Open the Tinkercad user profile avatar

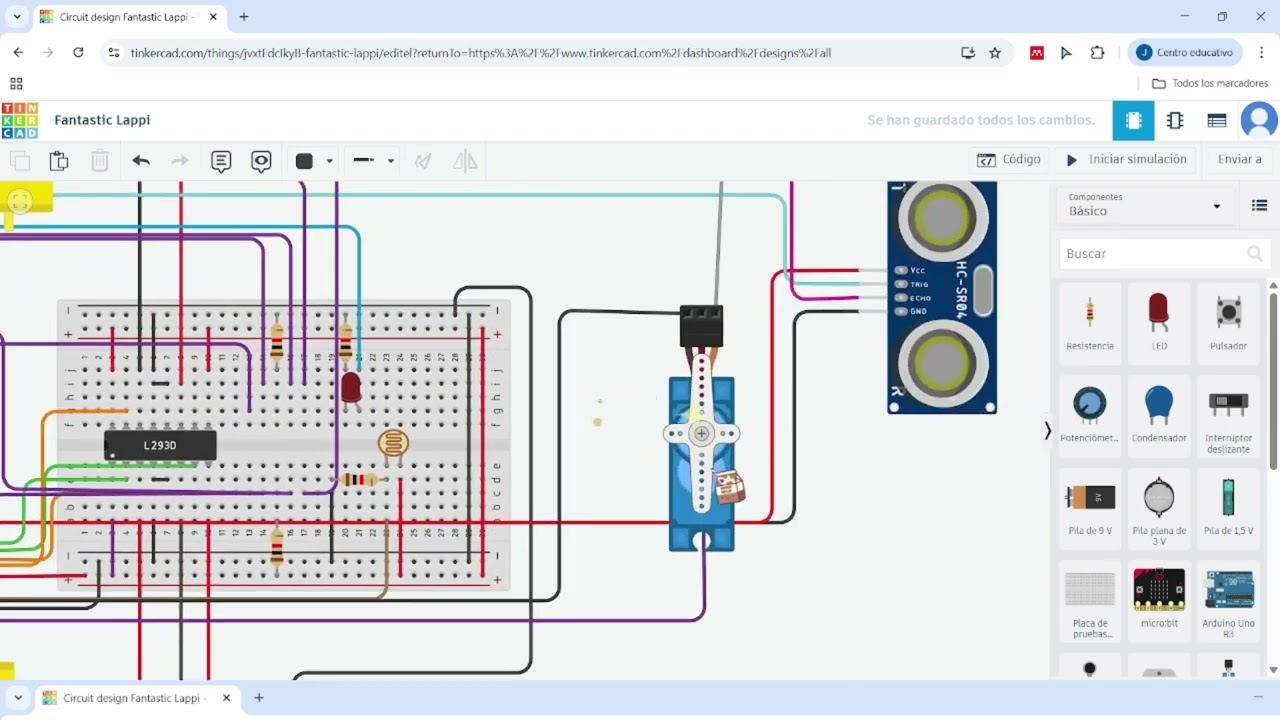coord(1259,120)
